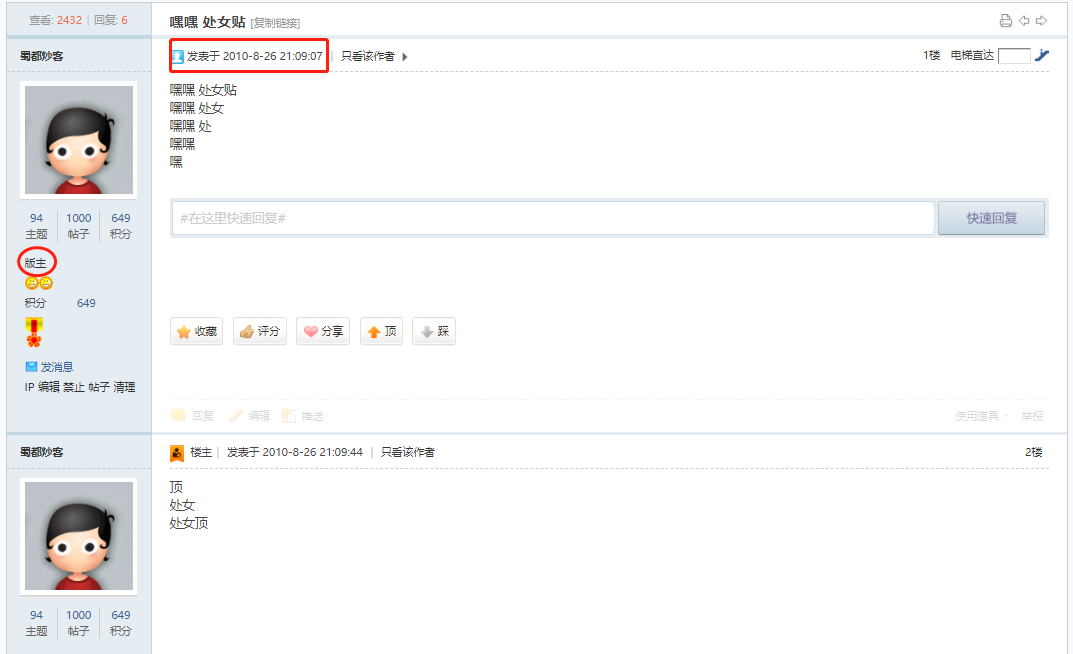This screenshot has width=1073, height=654.
Task: Focus the quick reply text field
Action: (x=553, y=218)
